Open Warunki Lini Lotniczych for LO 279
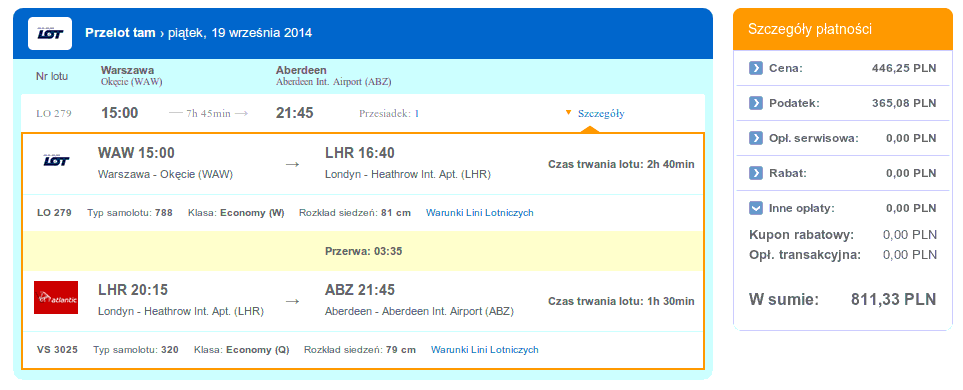Image resolution: width=963 pixels, height=390 pixels. (480, 213)
